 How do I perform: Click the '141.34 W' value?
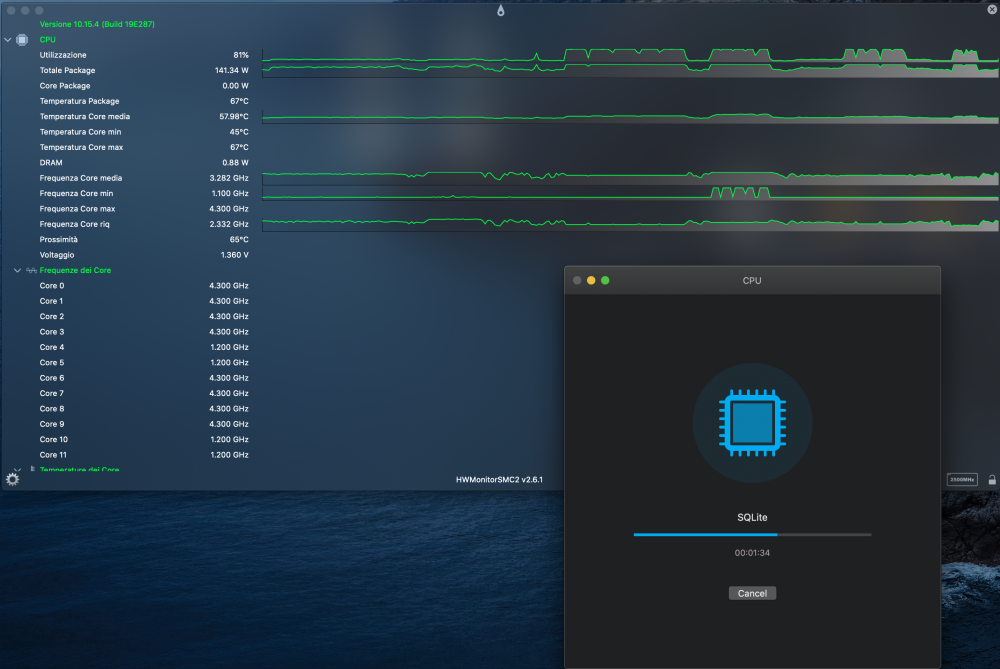(x=232, y=70)
